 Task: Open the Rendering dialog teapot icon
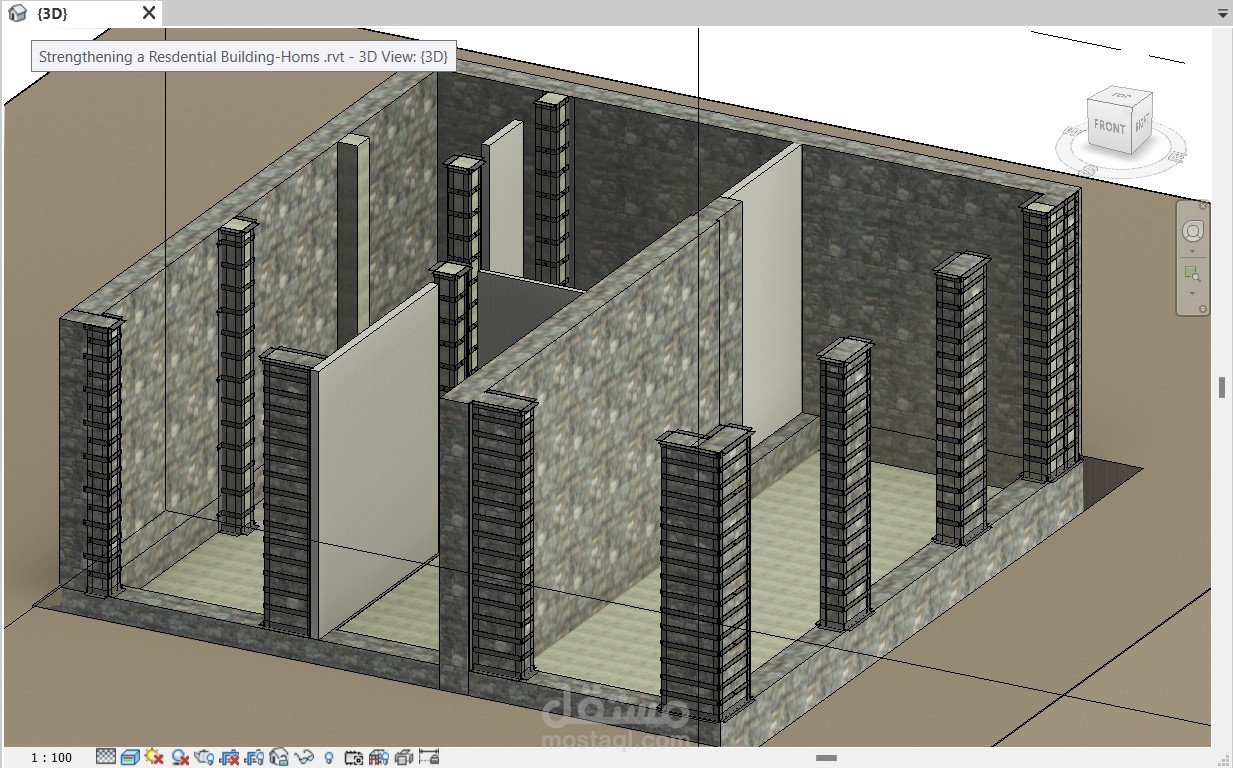pos(205,757)
